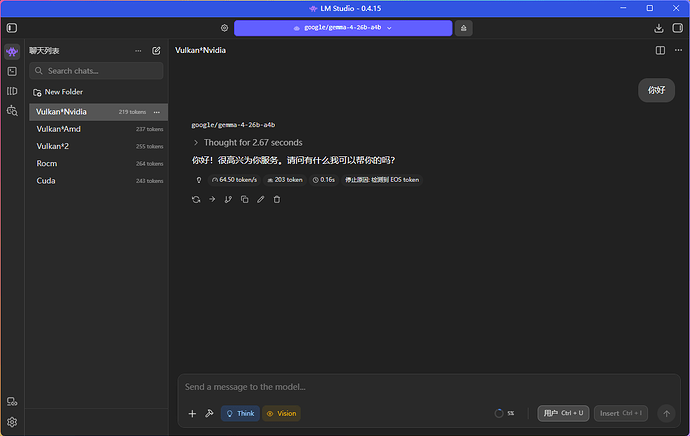Open chat header more options ellipsis

tap(678, 50)
